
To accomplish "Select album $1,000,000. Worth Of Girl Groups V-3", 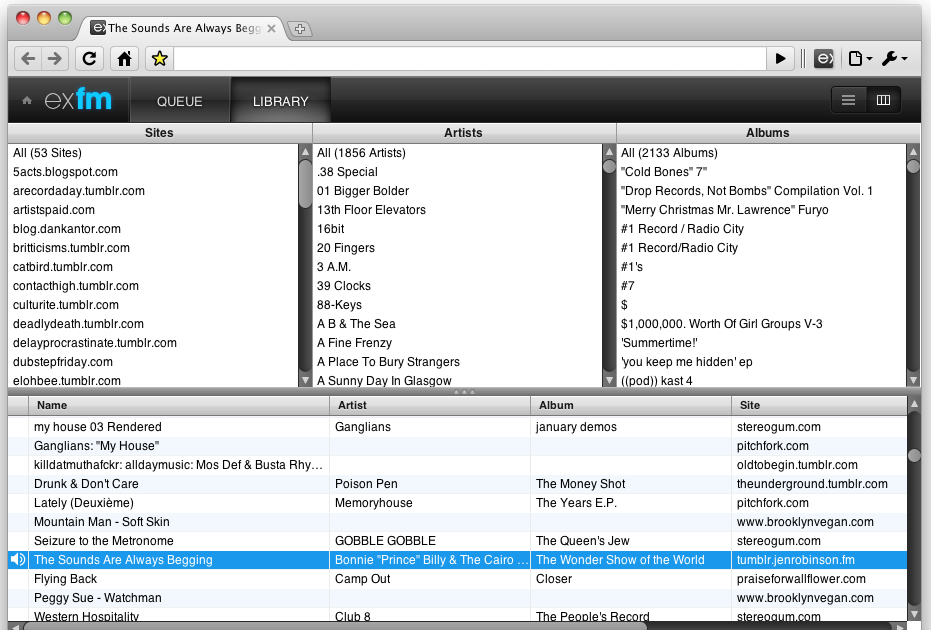I will tap(762, 324).
